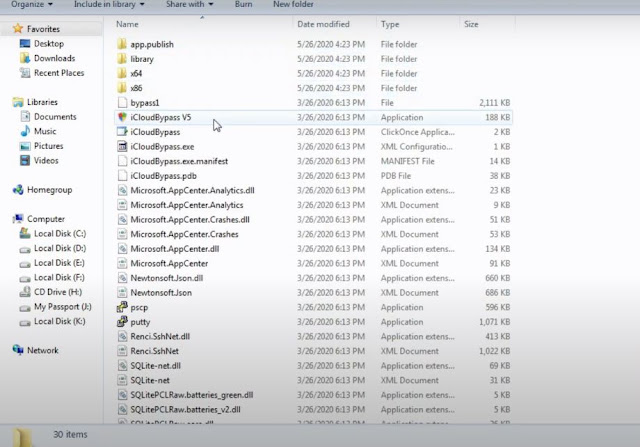Click the 30 items status bar text
Screen dimensions: 640x447
tap(70, 434)
